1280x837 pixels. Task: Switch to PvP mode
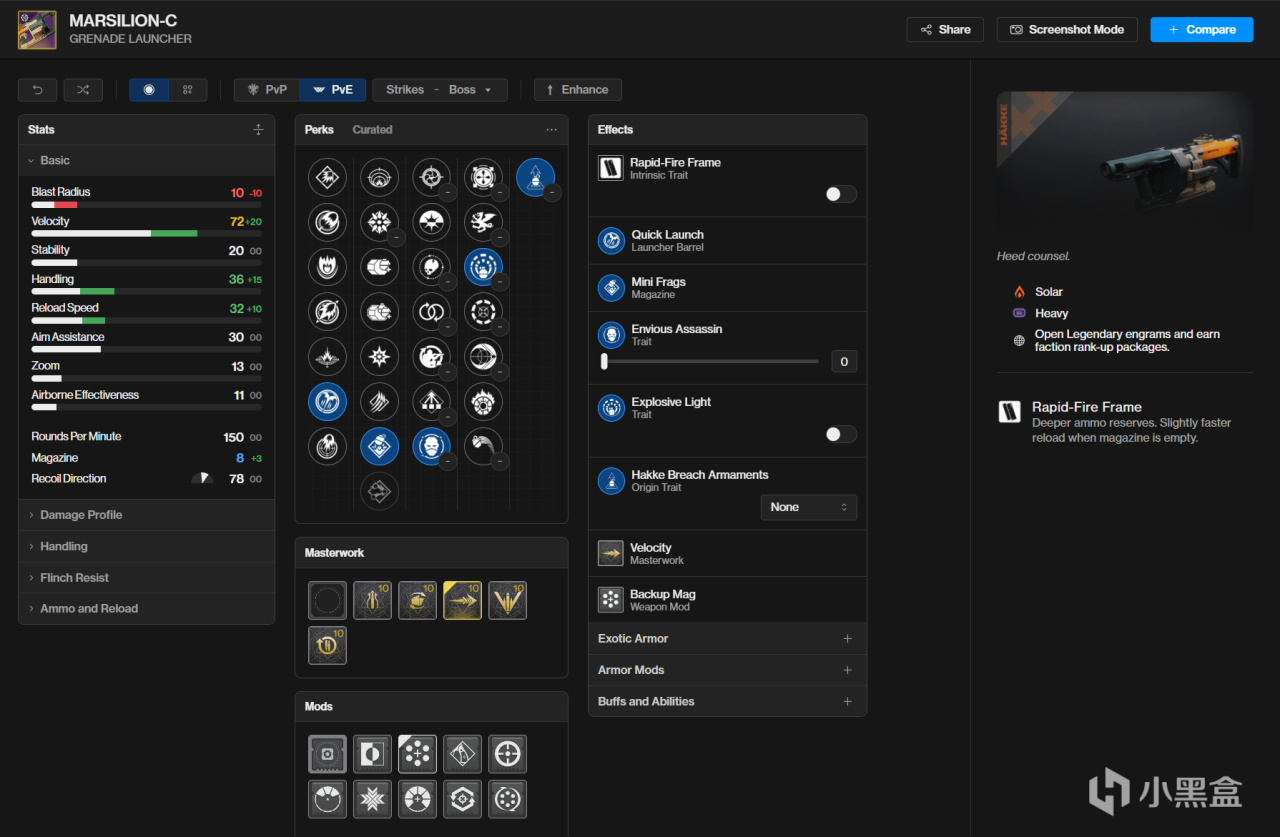[x=267, y=90]
